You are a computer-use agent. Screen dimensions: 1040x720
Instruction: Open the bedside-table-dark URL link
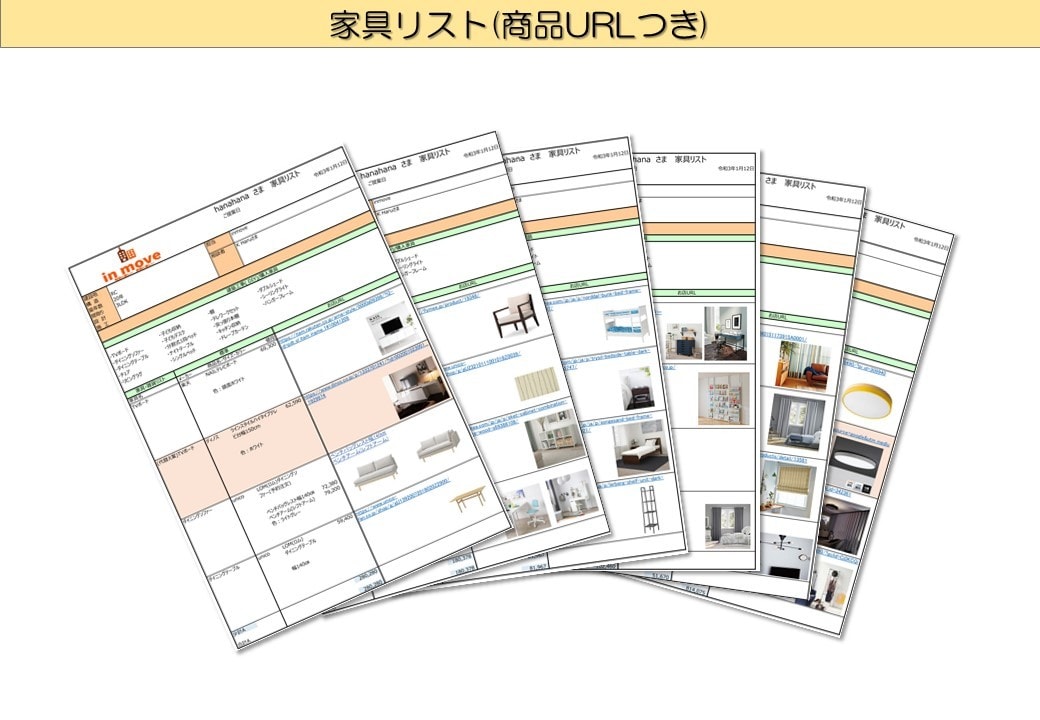point(607,358)
